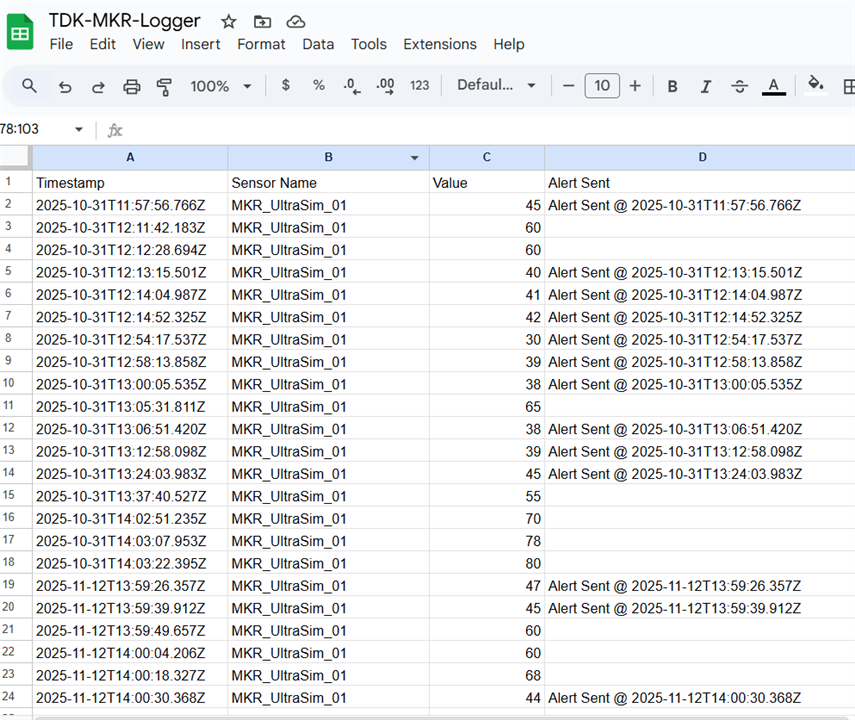855x720 pixels.
Task: Star the TDK-MKR-Logger document
Action: 228,22
